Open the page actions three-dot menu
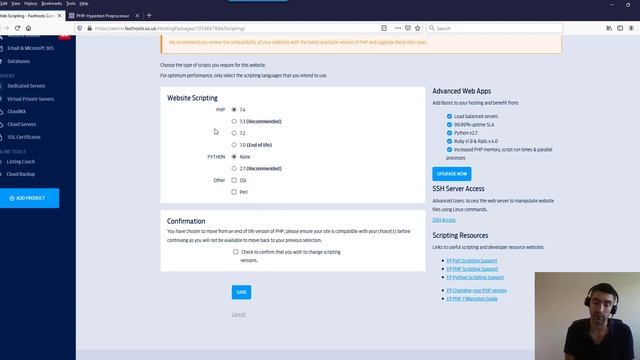 coord(398,28)
